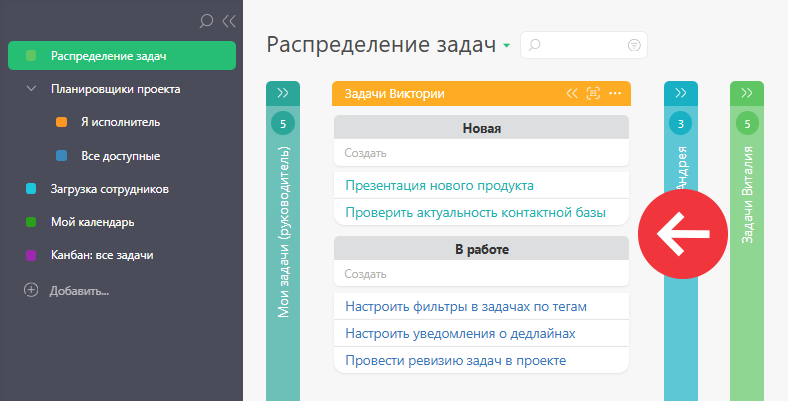The width and height of the screenshot is (788, 401).
Task: Expand the collapsed Андрея tasks column
Action: (x=681, y=93)
